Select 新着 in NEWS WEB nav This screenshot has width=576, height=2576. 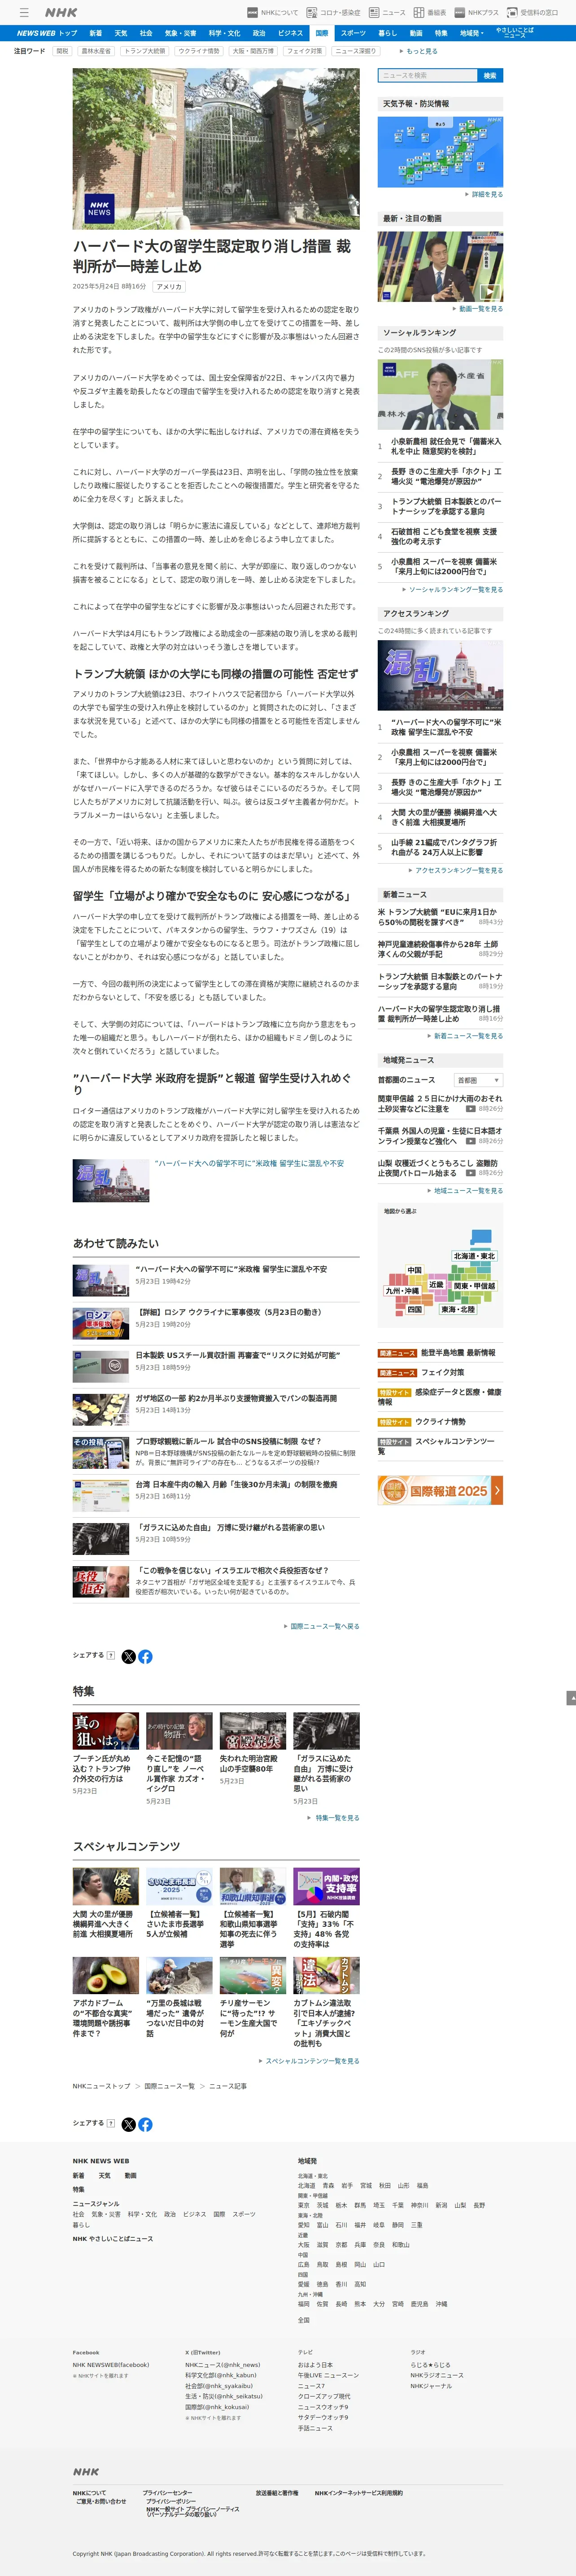tap(95, 33)
